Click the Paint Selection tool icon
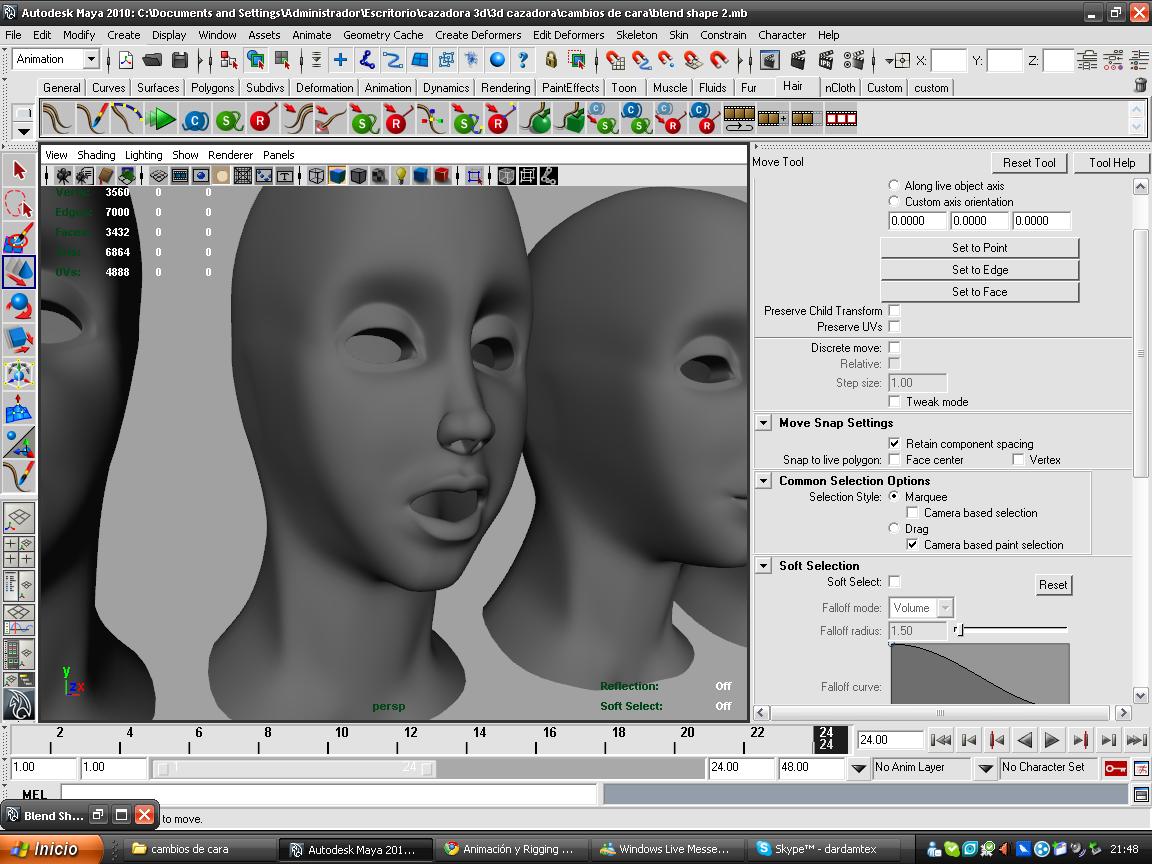 [19, 238]
